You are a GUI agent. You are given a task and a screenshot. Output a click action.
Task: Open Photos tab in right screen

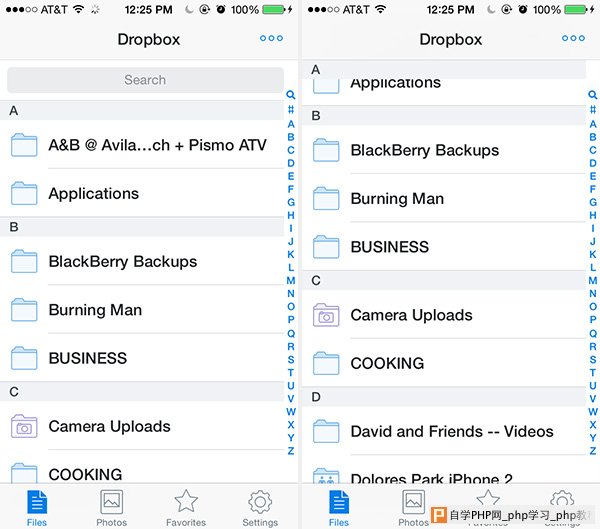coord(413,508)
